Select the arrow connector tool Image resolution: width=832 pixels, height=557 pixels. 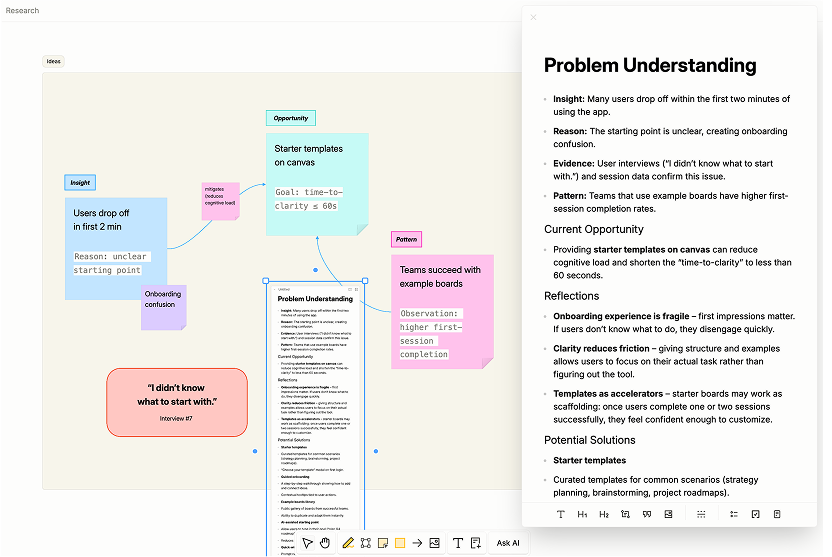click(x=417, y=543)
